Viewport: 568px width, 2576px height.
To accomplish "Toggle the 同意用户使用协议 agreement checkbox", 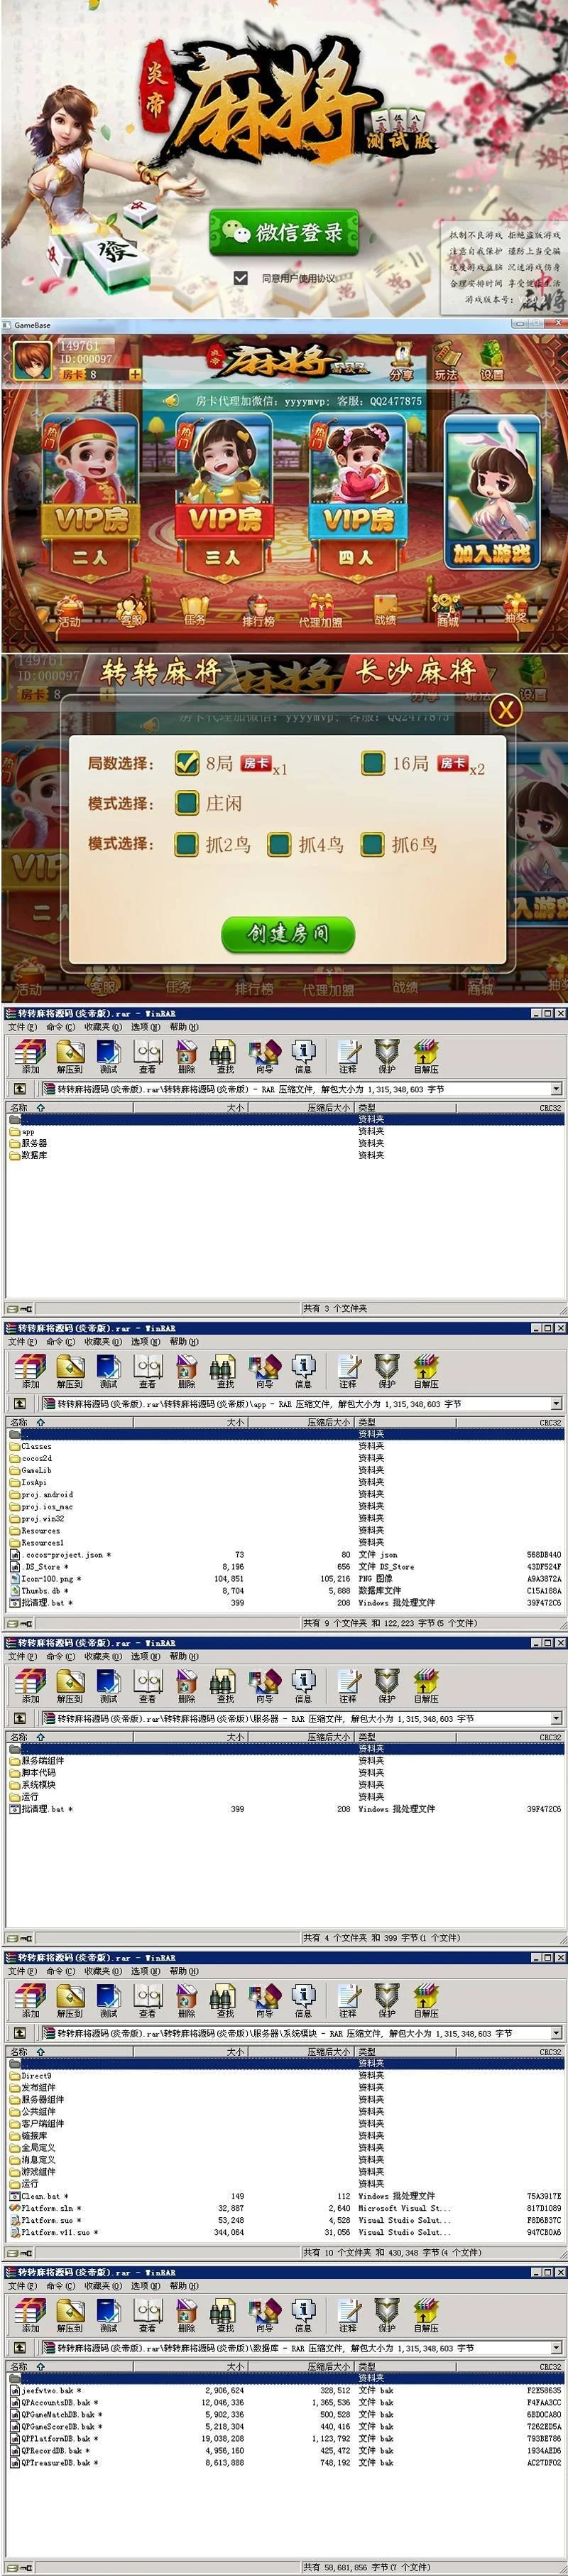I will click(240, 278).
